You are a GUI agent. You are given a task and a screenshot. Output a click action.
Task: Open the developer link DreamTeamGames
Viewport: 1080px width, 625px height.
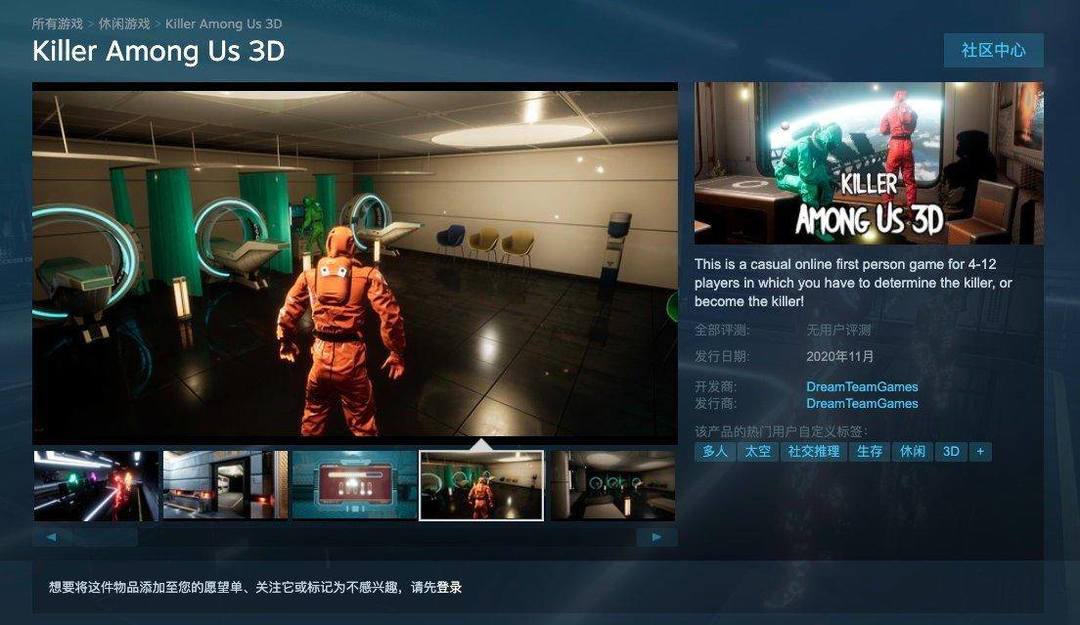(862, 387)
